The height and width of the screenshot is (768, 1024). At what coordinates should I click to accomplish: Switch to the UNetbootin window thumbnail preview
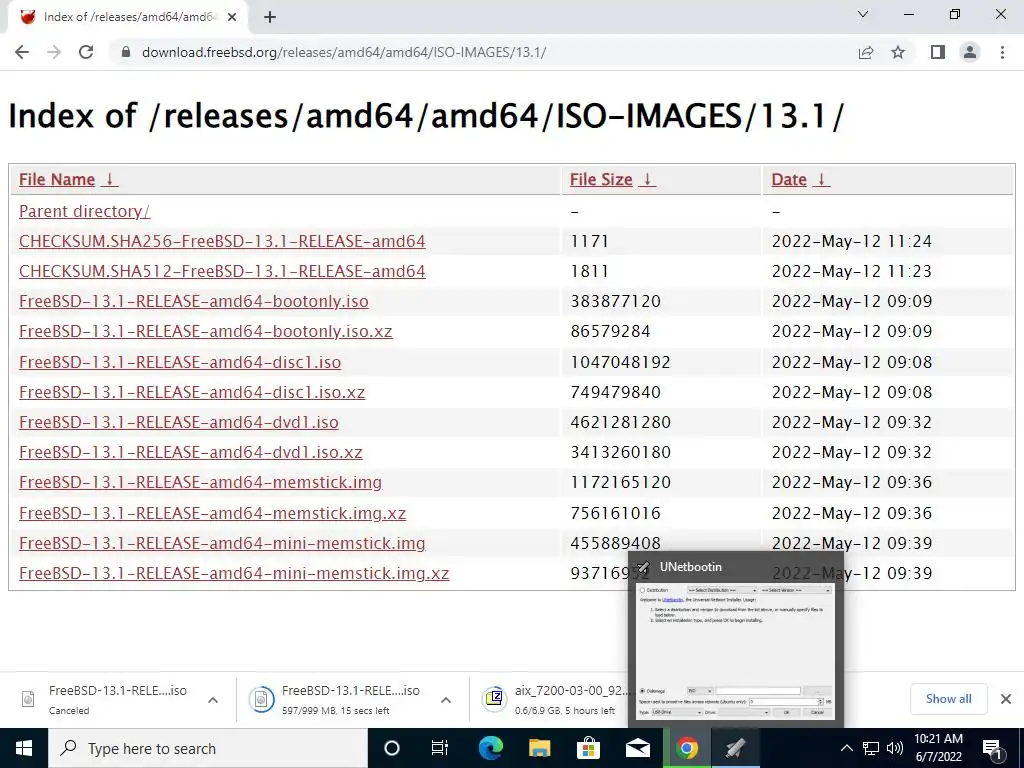735,639
